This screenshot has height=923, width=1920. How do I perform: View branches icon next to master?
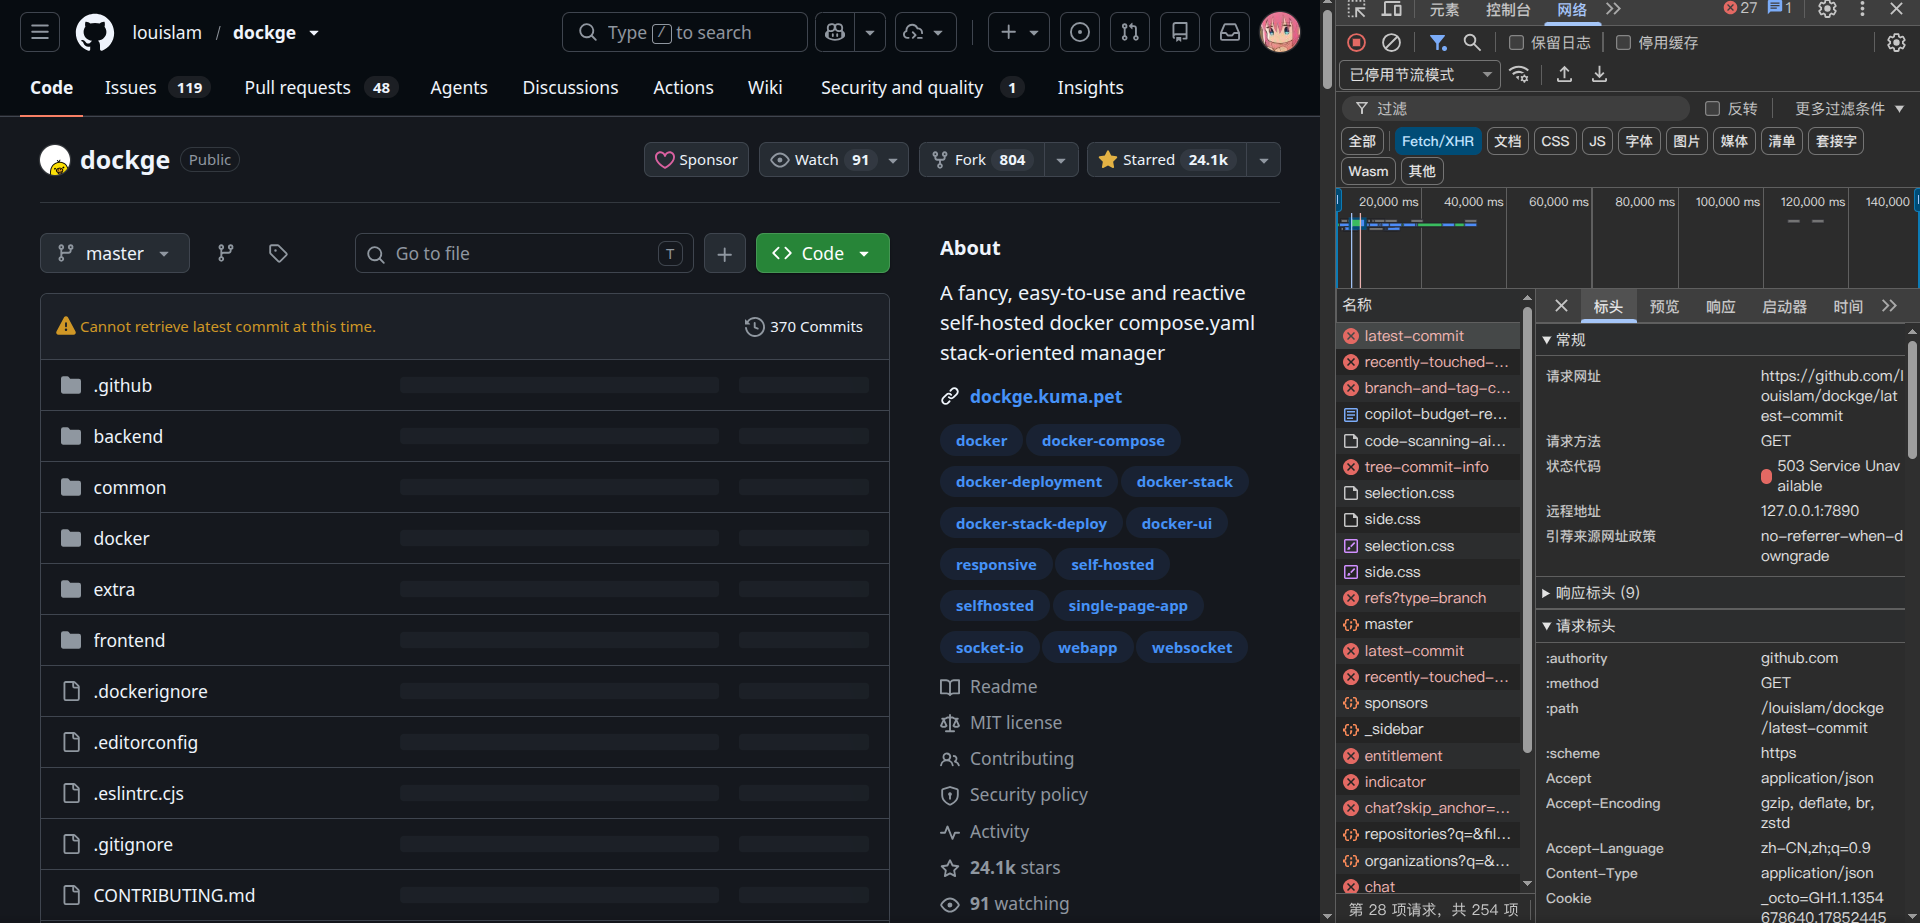click(x=226, y=253)
